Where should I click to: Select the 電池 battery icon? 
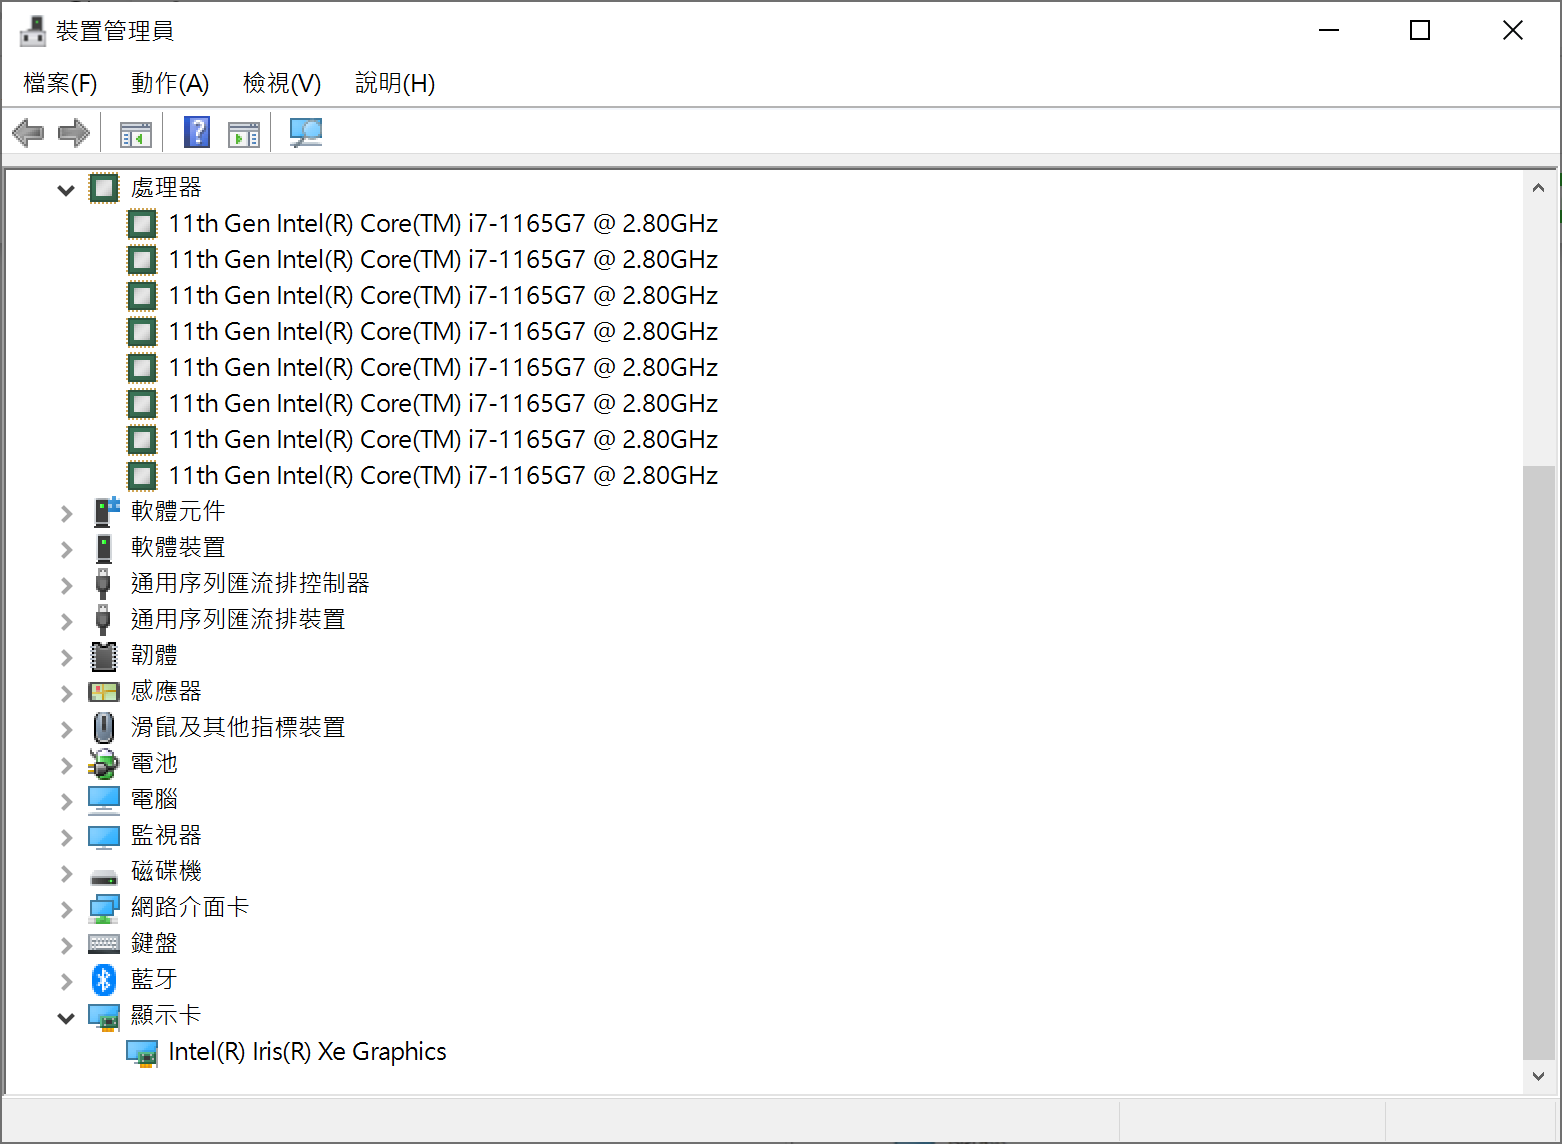104,764
